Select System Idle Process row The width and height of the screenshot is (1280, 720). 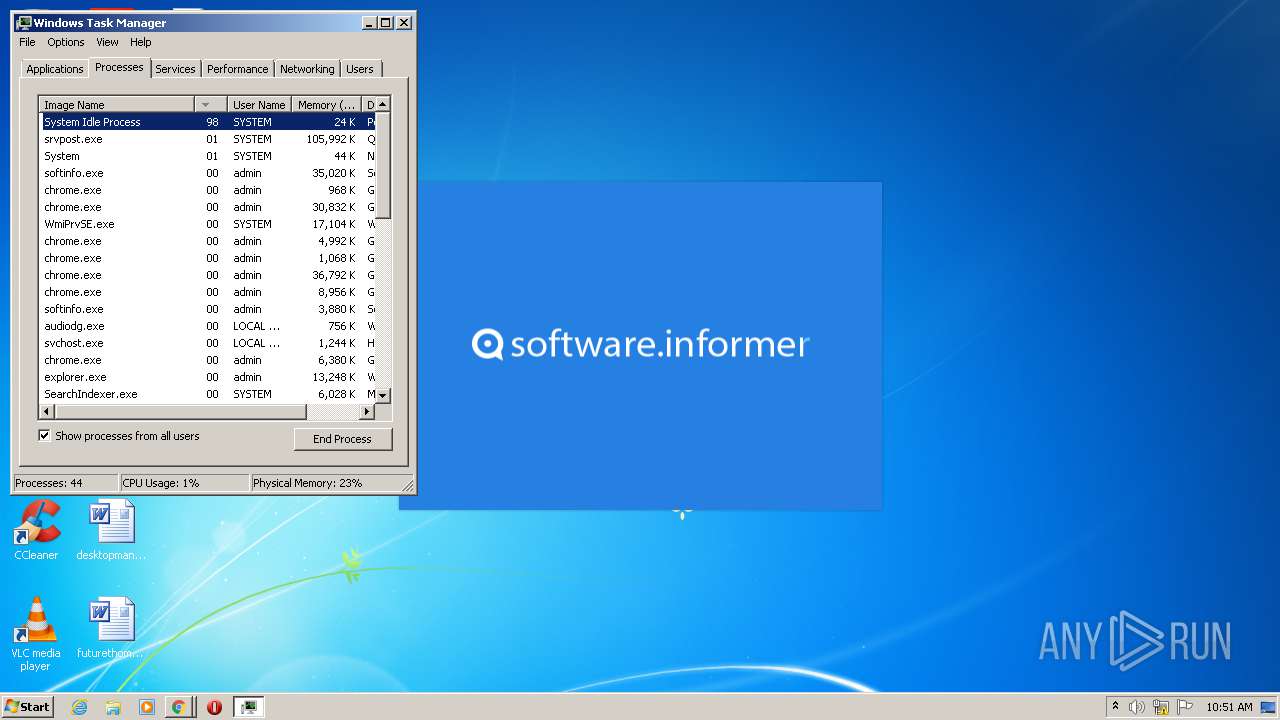(208, 122)
